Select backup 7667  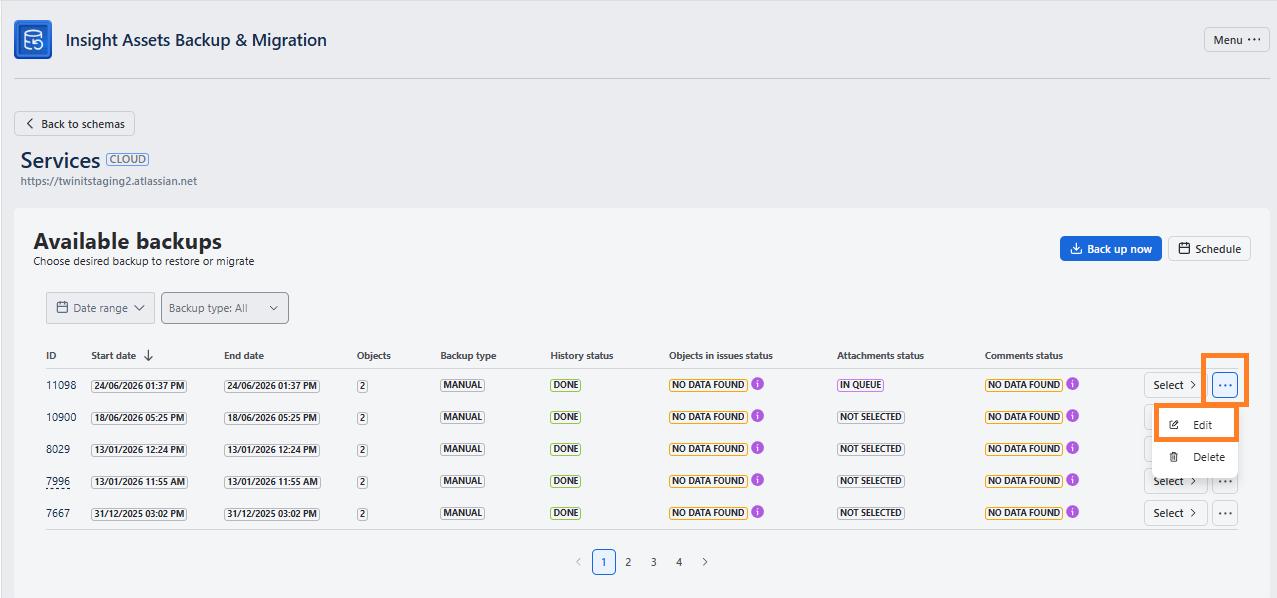pyautogui.click(x=1175, y=513)
